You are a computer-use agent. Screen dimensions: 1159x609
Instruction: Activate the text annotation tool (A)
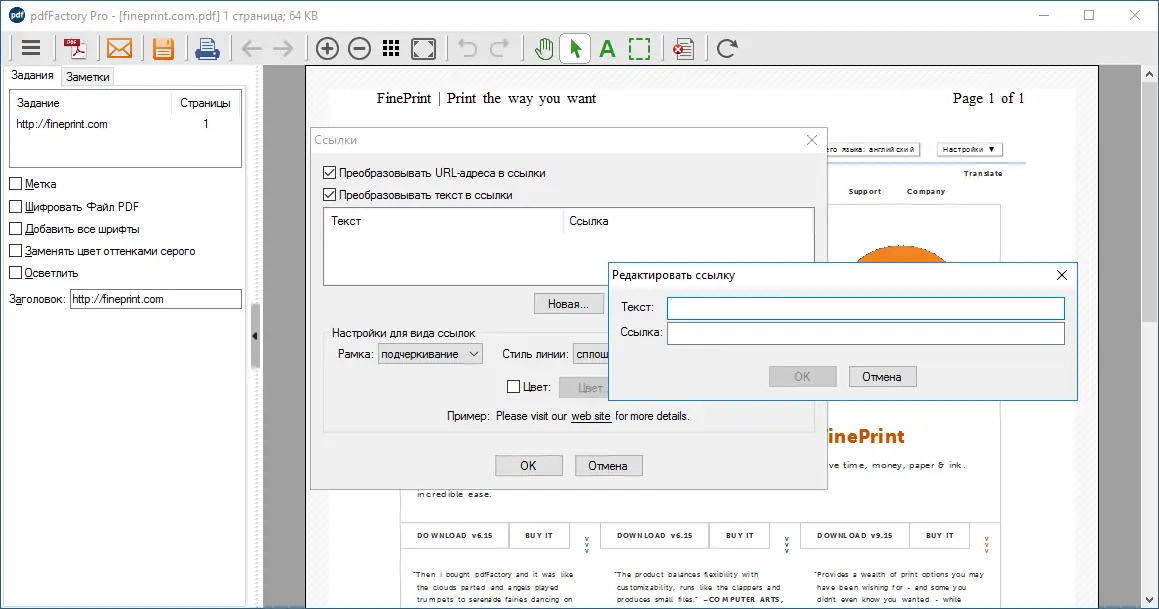pyautogui.click(x=607, y=47)
